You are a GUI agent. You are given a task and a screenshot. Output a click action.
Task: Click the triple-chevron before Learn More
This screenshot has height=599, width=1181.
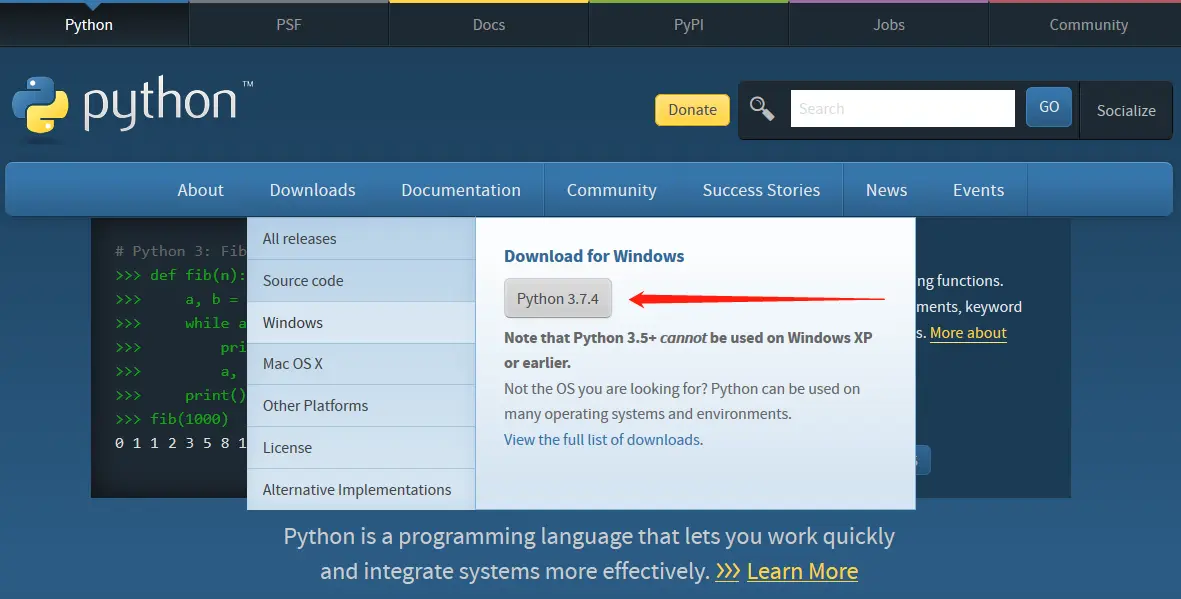(728, 571)
